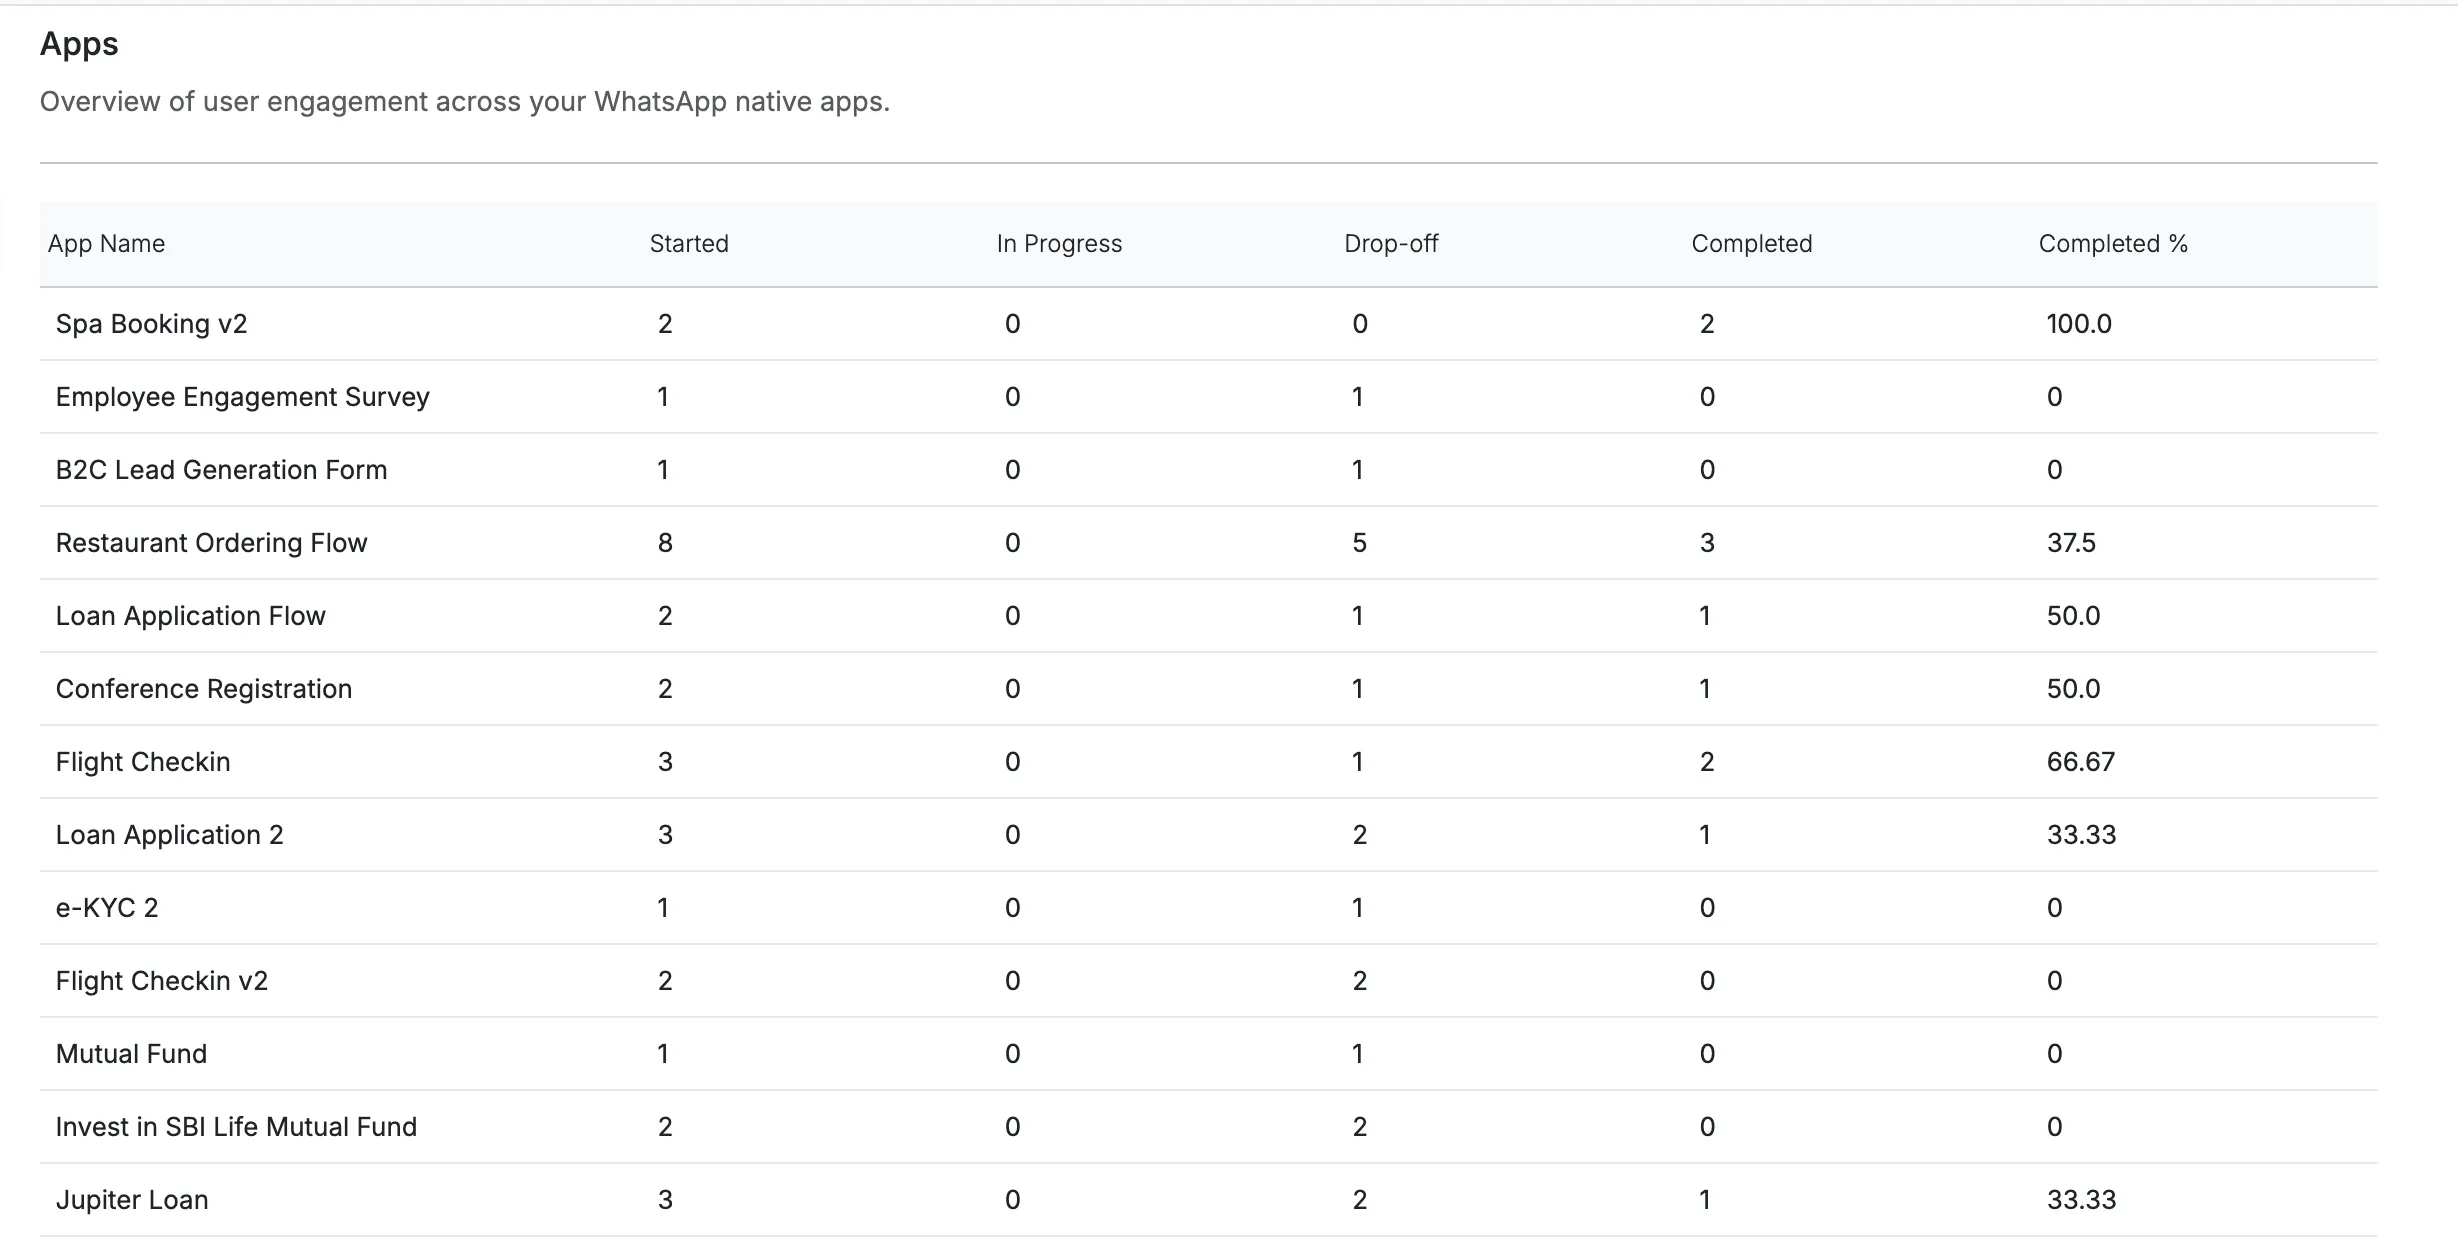Click the App Name column header
The width and height of the screenshot is (2458, 1242).
click(x=106, y=244)
